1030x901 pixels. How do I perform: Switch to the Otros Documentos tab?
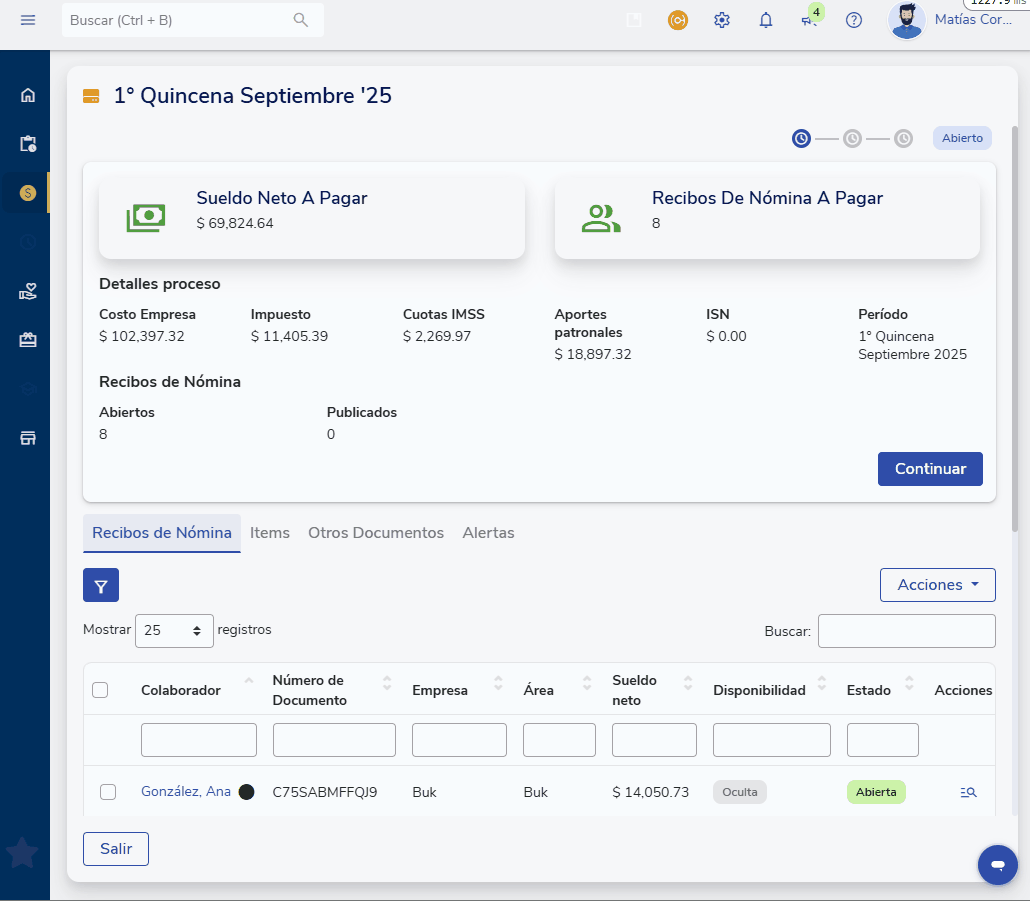pos(376,533)
